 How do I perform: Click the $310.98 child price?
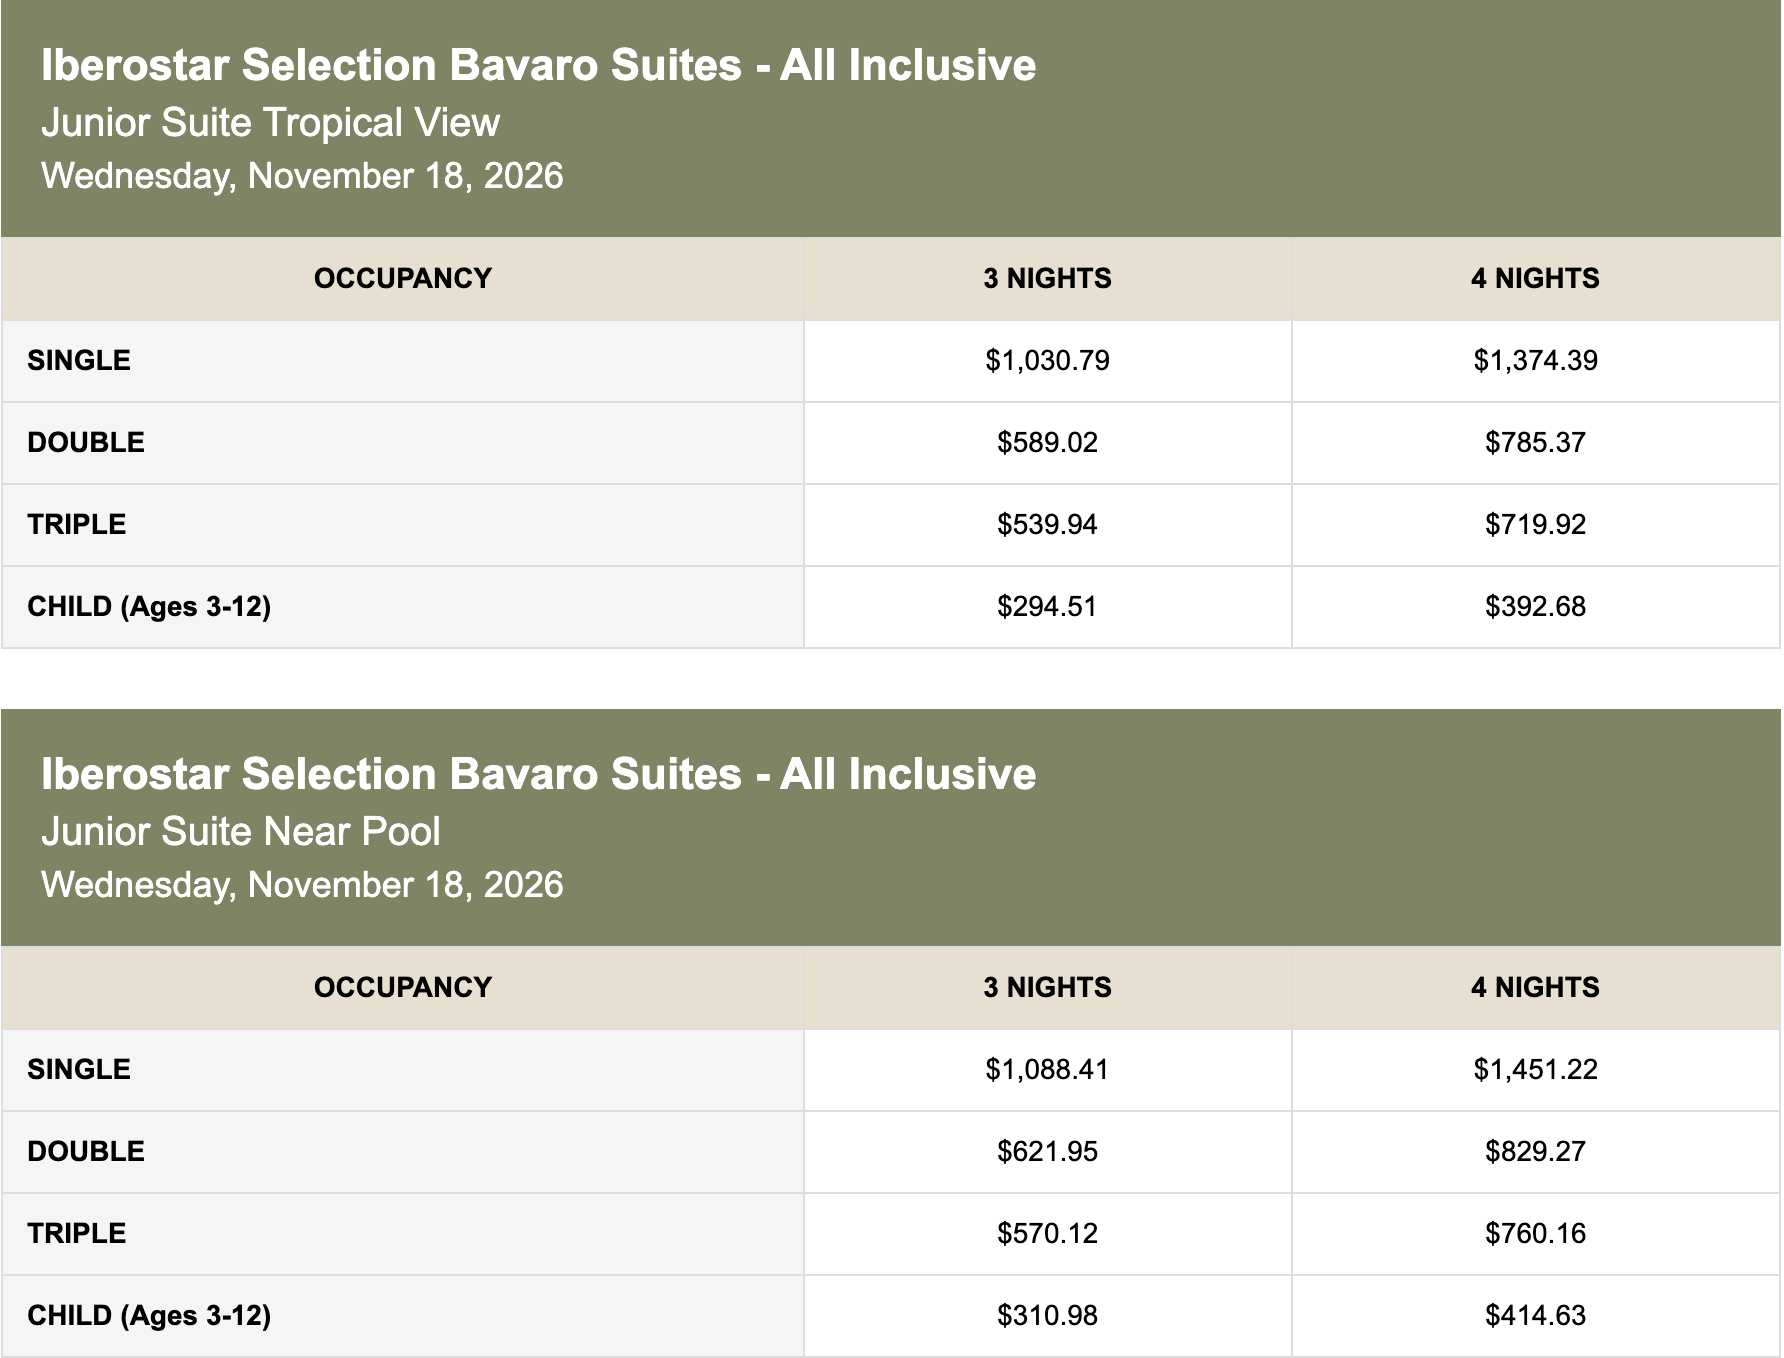tap(1047, 1315)
